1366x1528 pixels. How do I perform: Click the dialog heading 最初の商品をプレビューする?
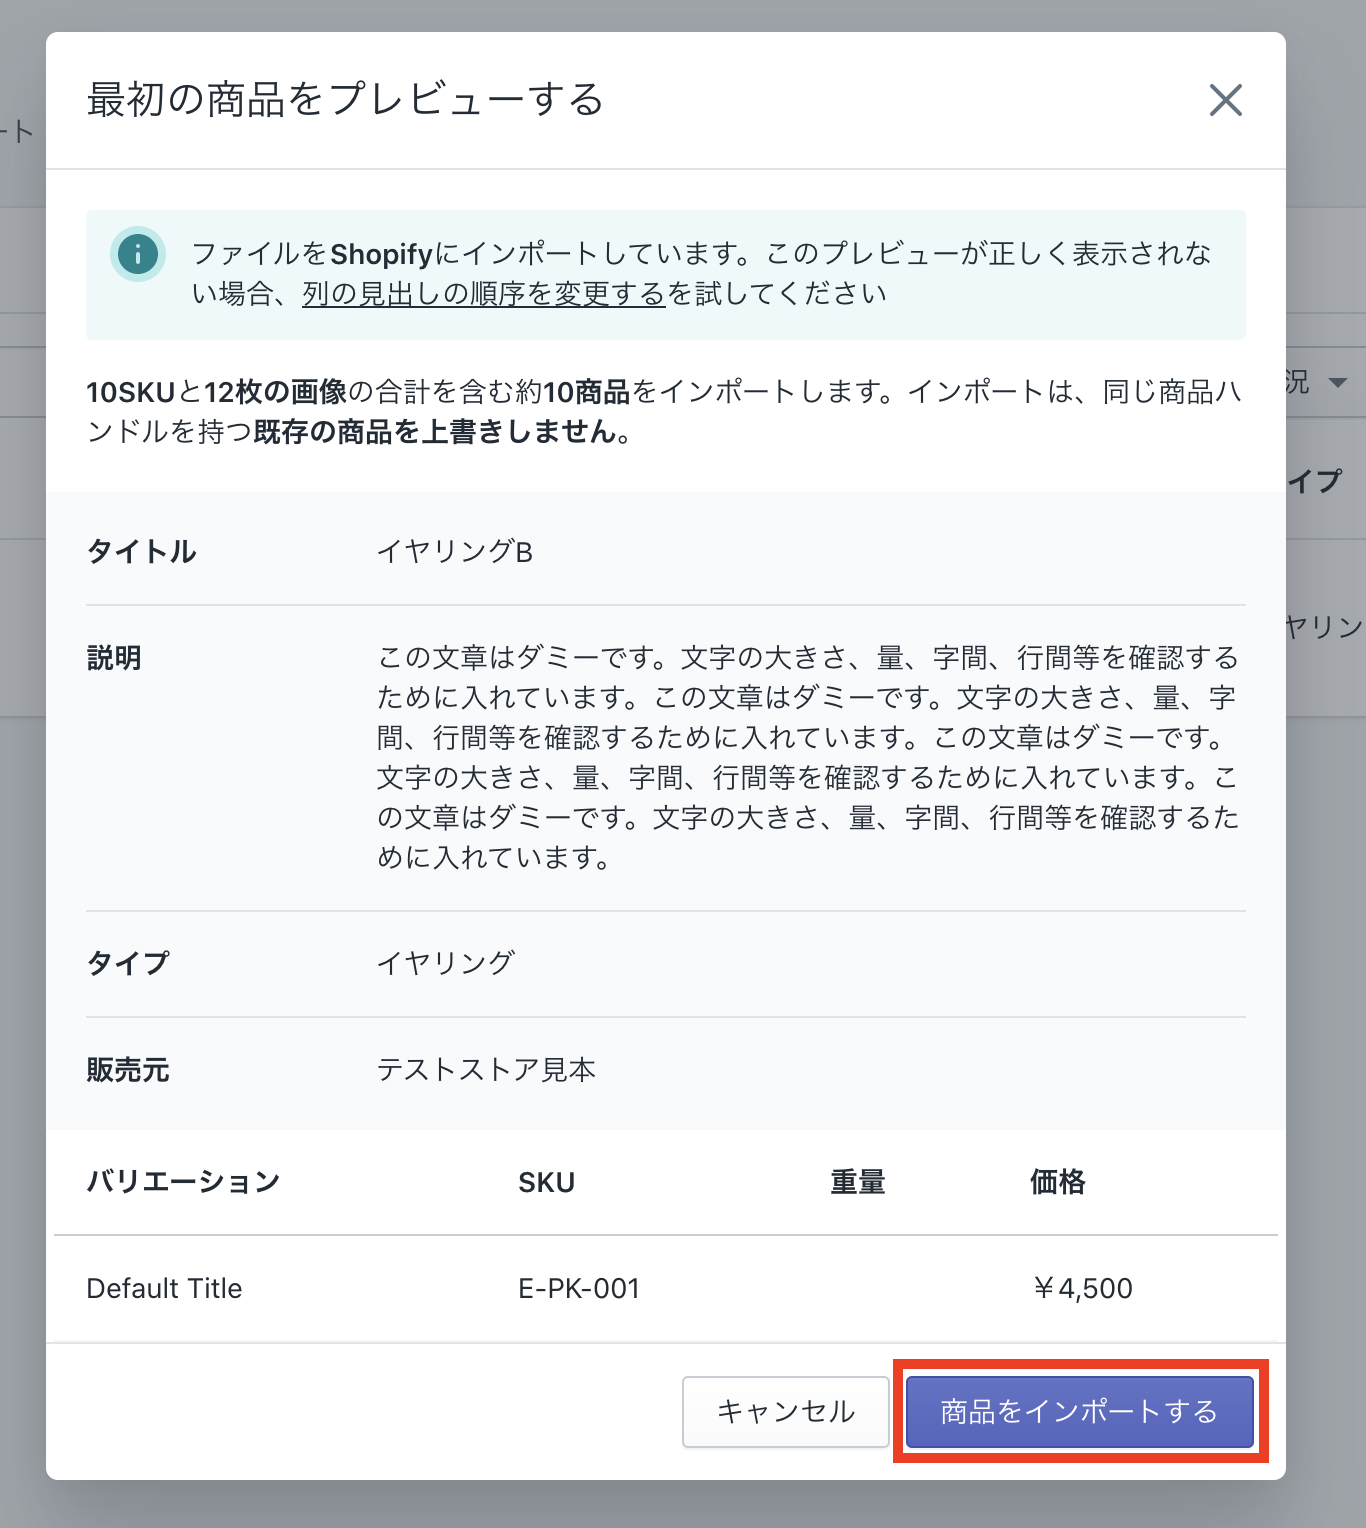[345, 100]
